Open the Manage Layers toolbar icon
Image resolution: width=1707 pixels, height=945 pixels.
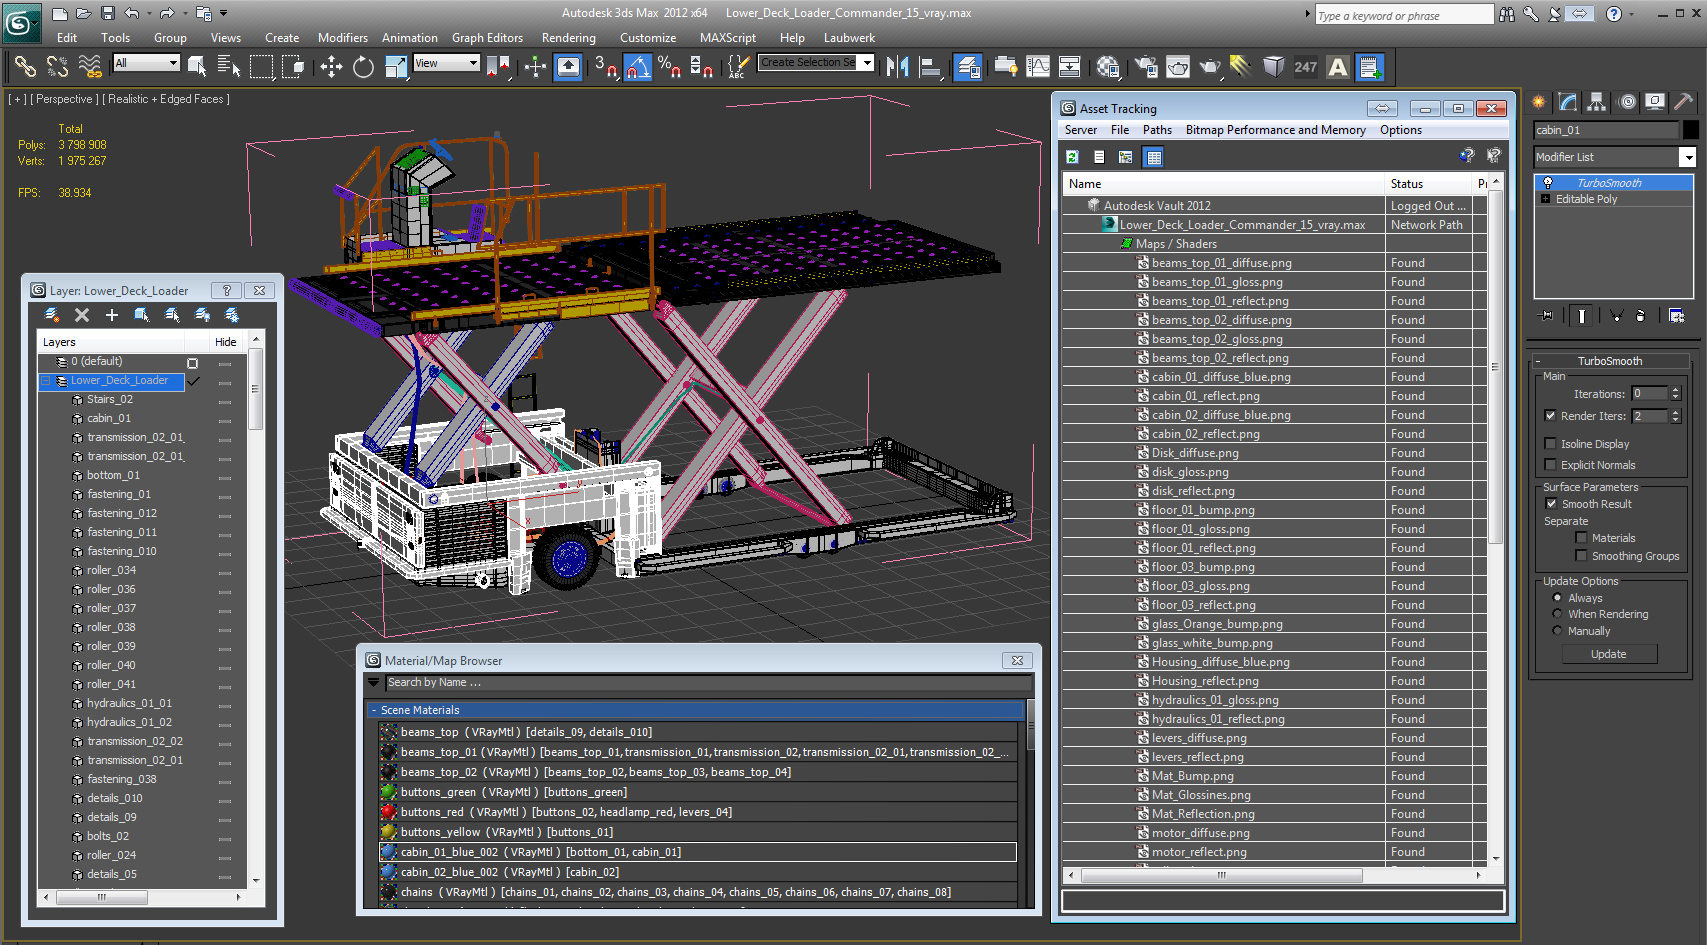(968, 67)
